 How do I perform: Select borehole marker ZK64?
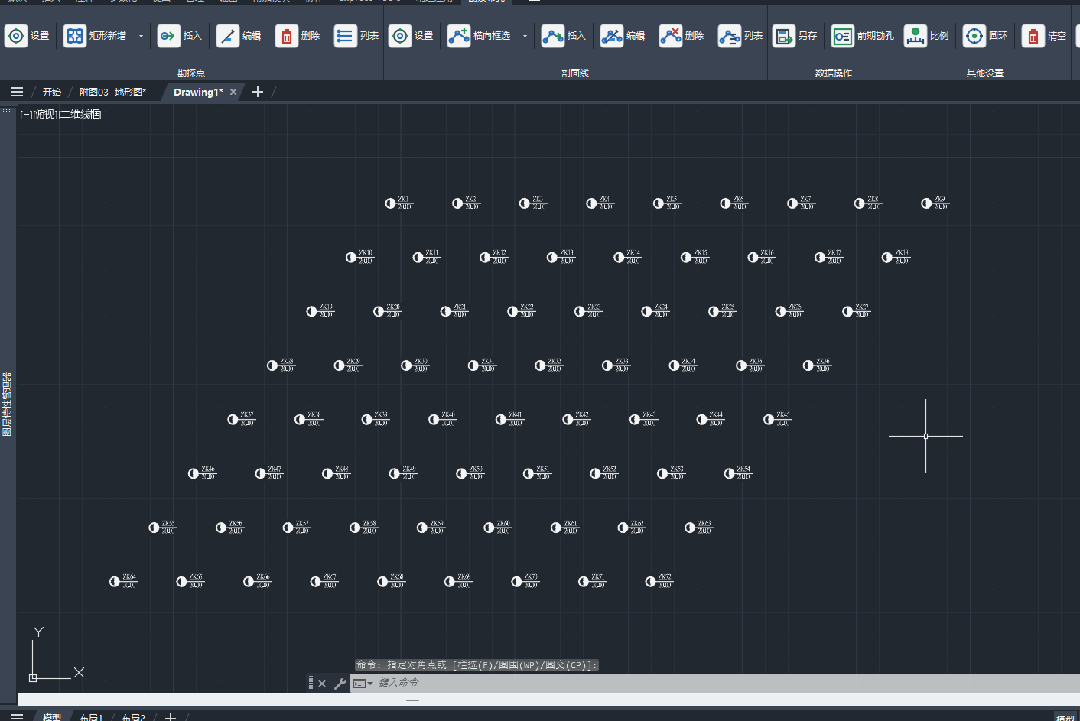click(114, 581)
